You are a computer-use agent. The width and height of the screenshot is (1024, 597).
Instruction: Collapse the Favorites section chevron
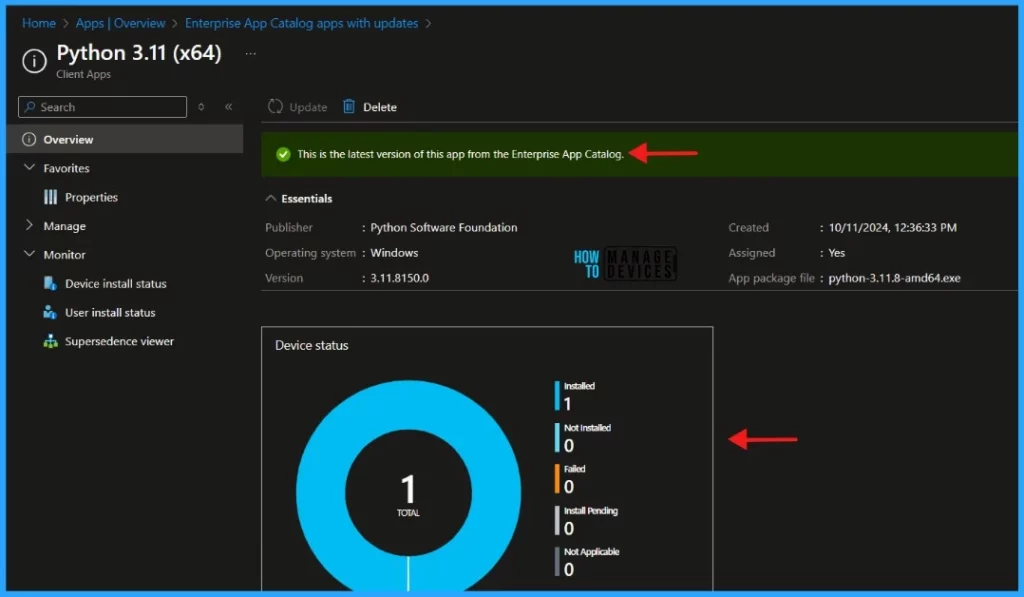pyautogui.click(x=29, y=168)
